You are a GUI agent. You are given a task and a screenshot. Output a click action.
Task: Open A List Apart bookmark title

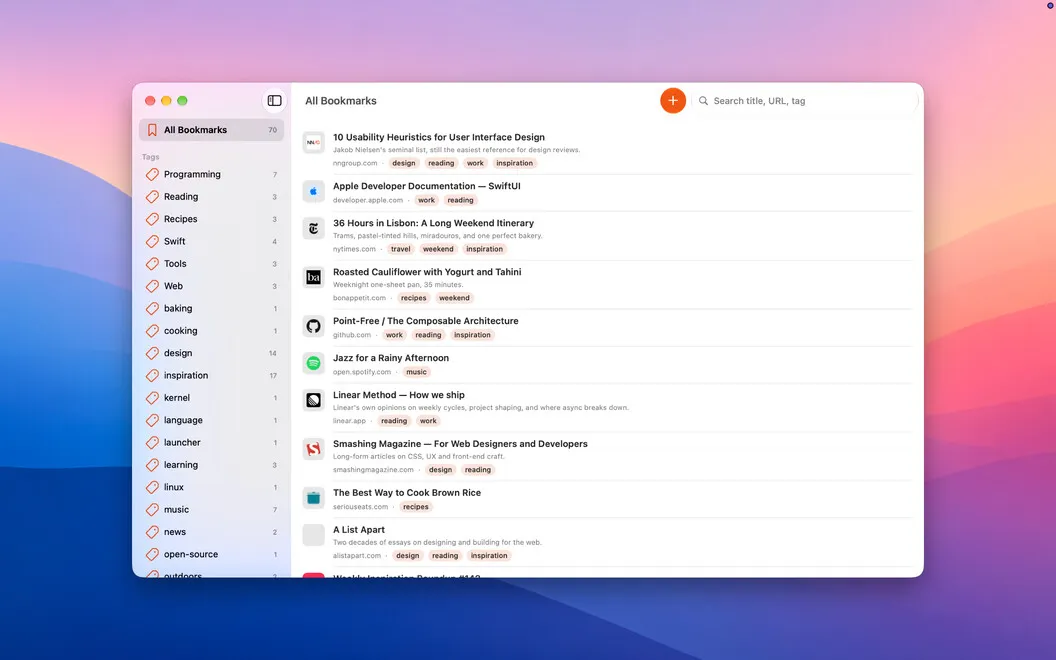(x=359, y=530)
